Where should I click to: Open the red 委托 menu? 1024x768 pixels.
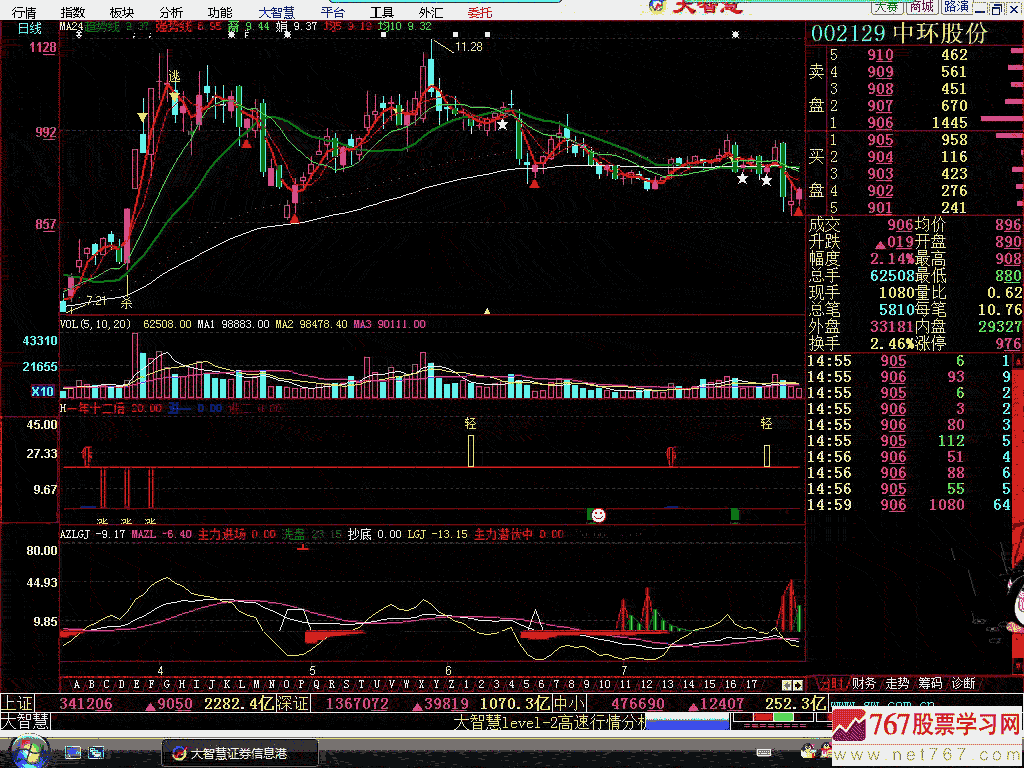(x=480, y=12)
